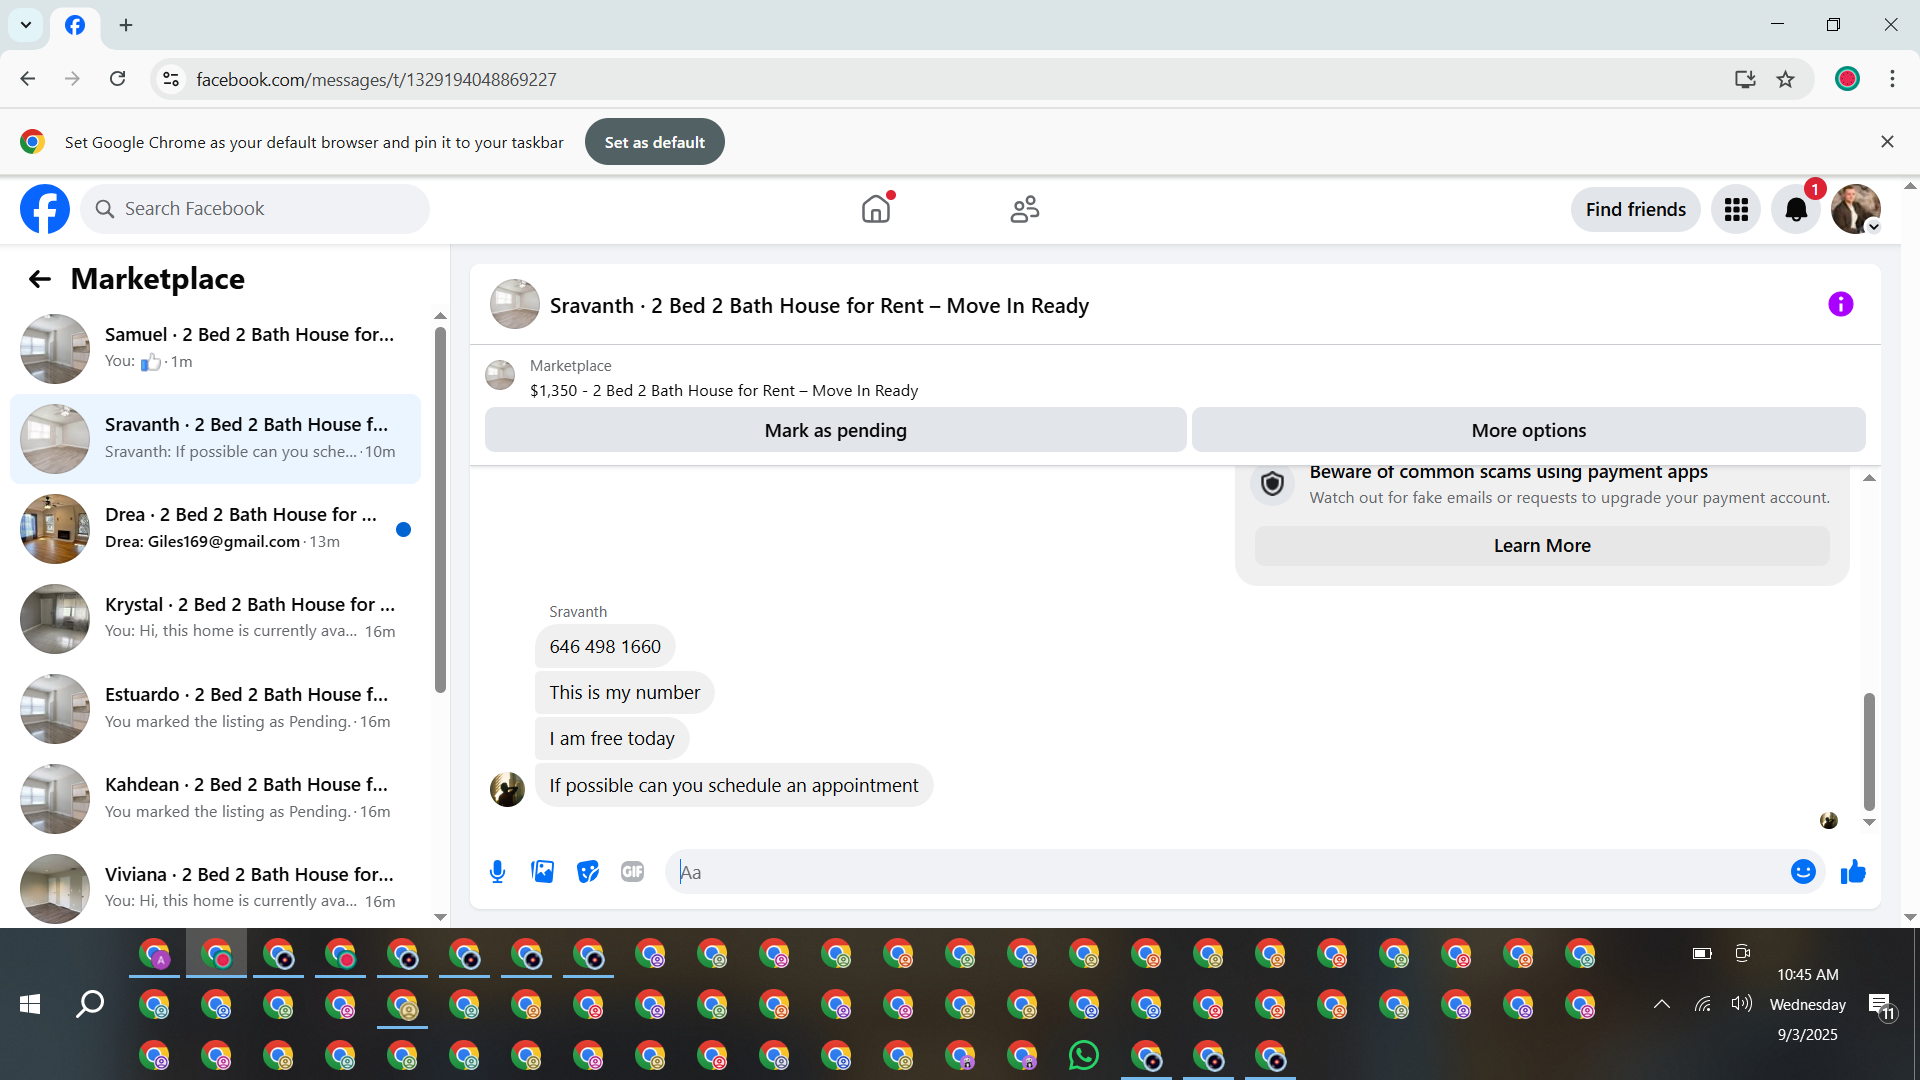This screenshot has width=1920, height=1080.
Task: Open the Facebook menu grid icon
Action: click(x=1736, y=209)
